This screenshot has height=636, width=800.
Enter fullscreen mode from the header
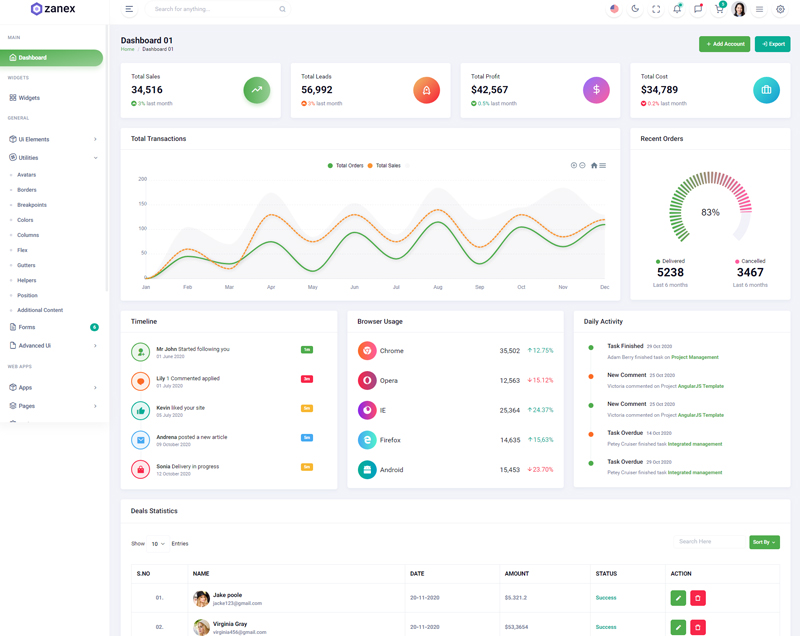click(x=656, y=9)
